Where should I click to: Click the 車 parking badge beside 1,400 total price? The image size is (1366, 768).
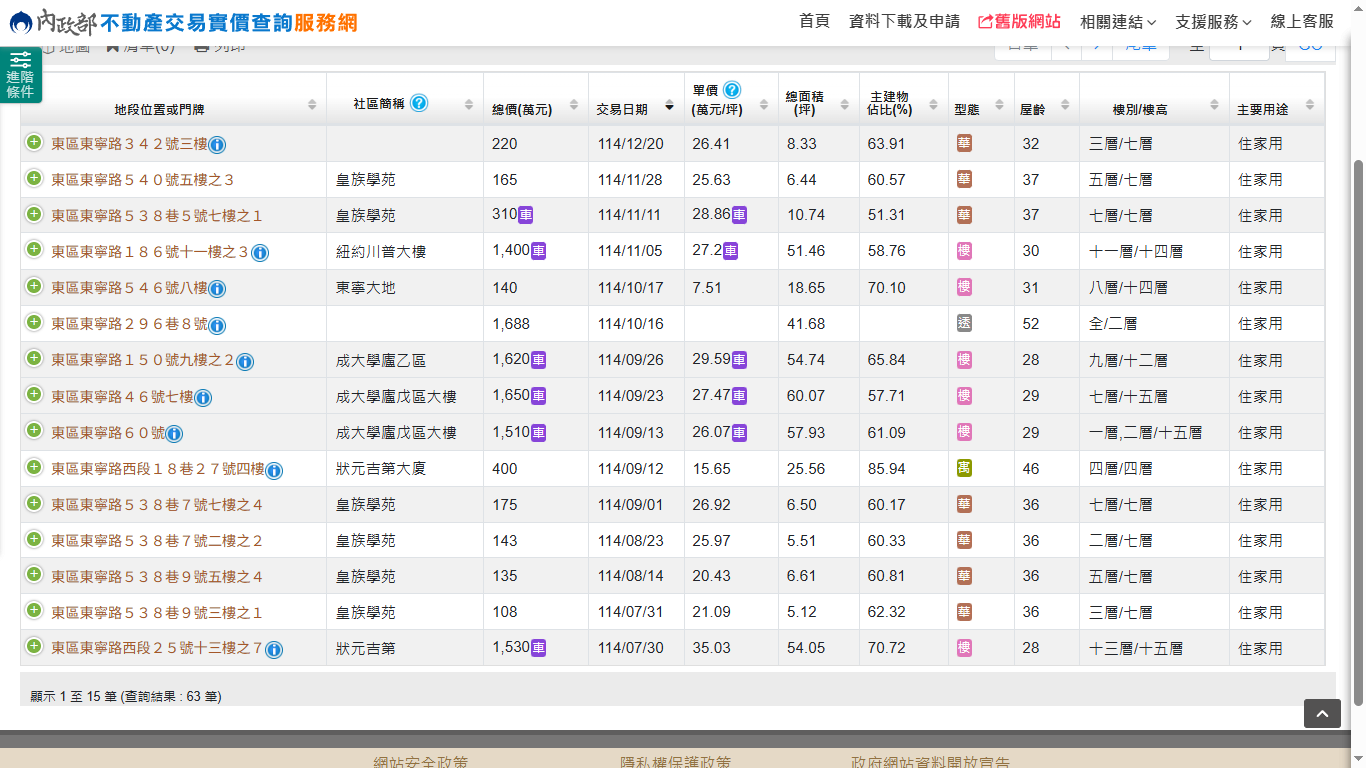tap(538, 251)
